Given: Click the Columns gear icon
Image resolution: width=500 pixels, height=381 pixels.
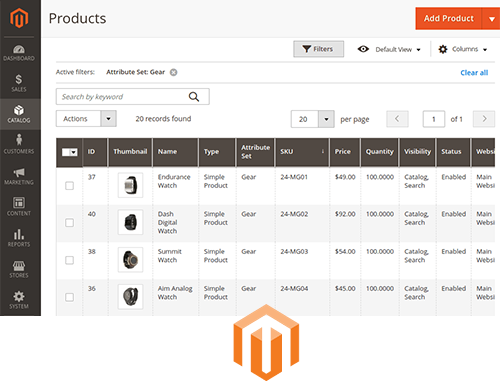Looking at the screenshot, I should click(443, 49).
